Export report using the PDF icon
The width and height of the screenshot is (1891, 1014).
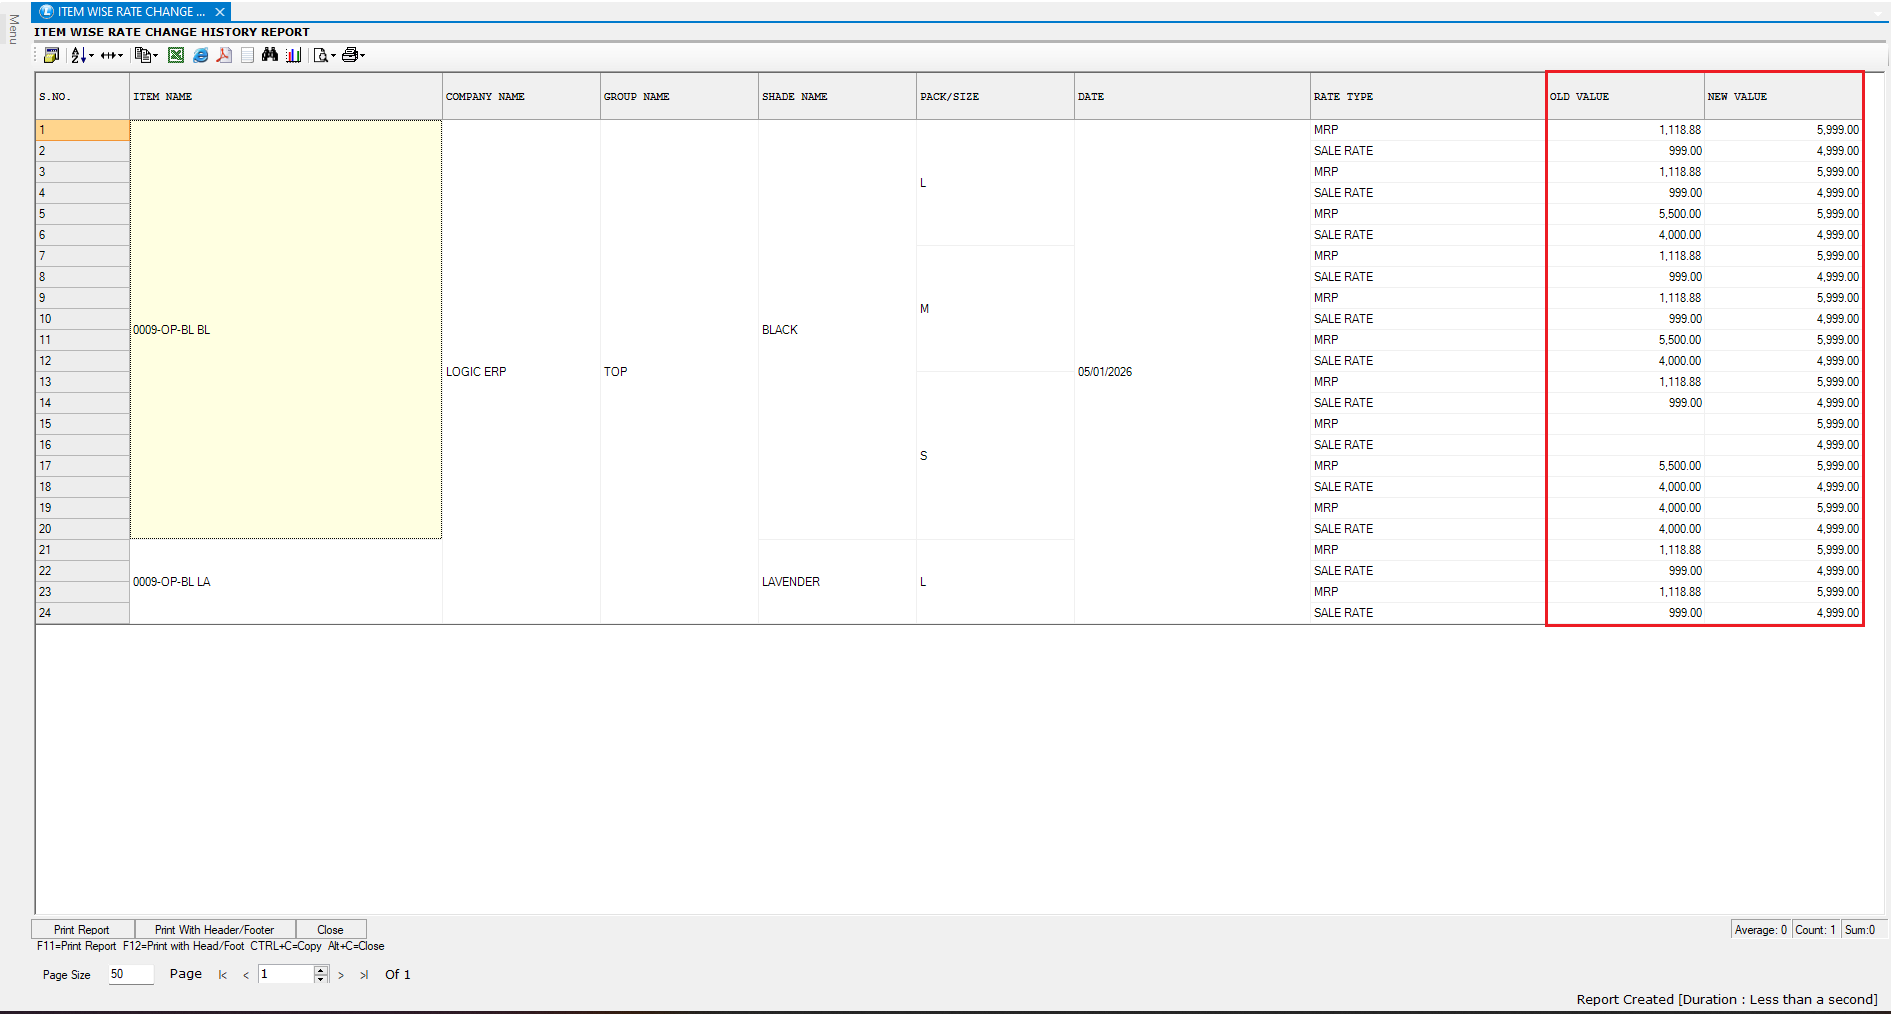tap(224, 55)
